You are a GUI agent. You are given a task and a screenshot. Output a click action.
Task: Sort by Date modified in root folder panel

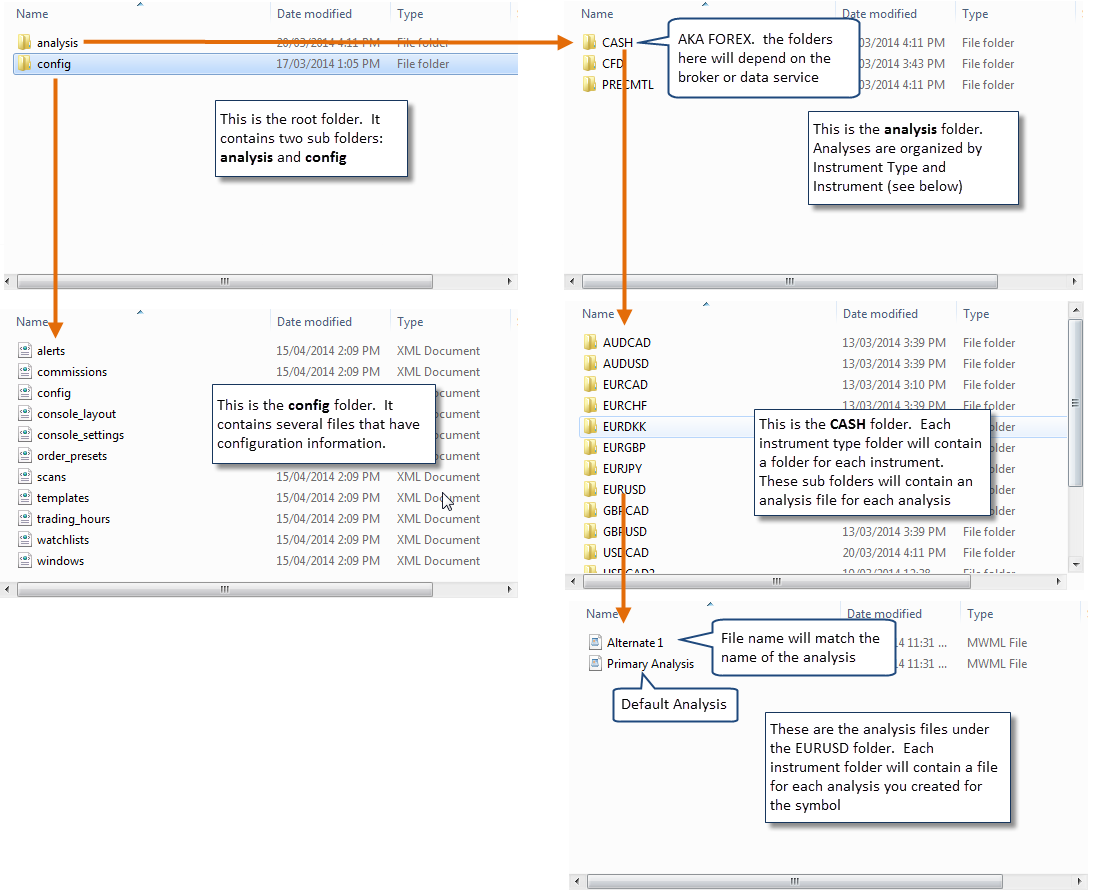click(x=314, y=14)
